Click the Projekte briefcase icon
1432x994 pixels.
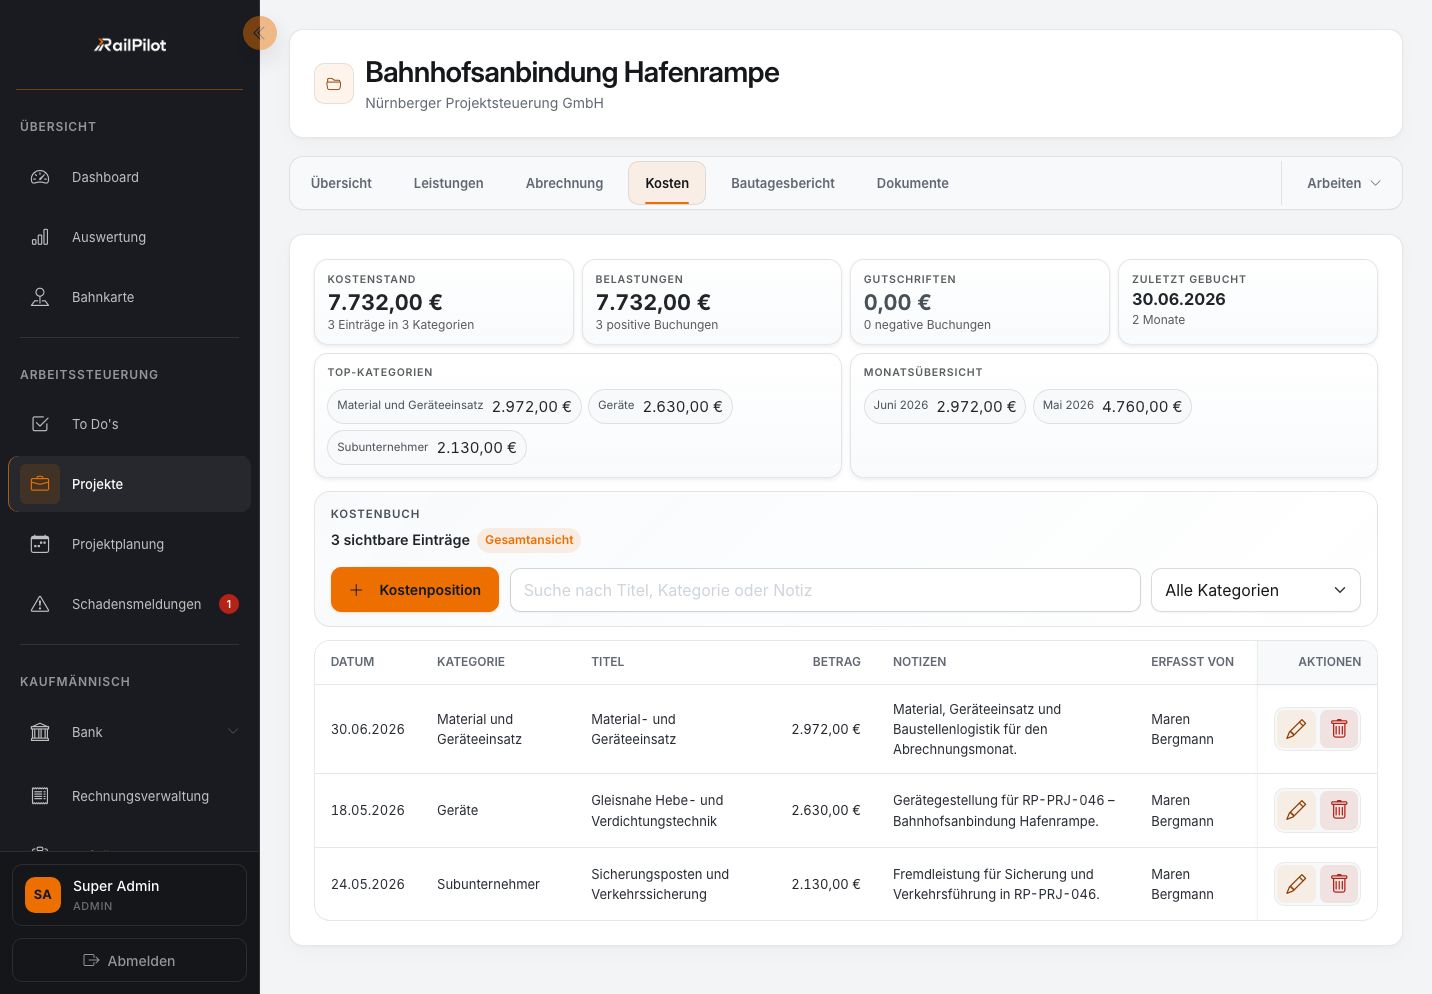pos(40,484)
